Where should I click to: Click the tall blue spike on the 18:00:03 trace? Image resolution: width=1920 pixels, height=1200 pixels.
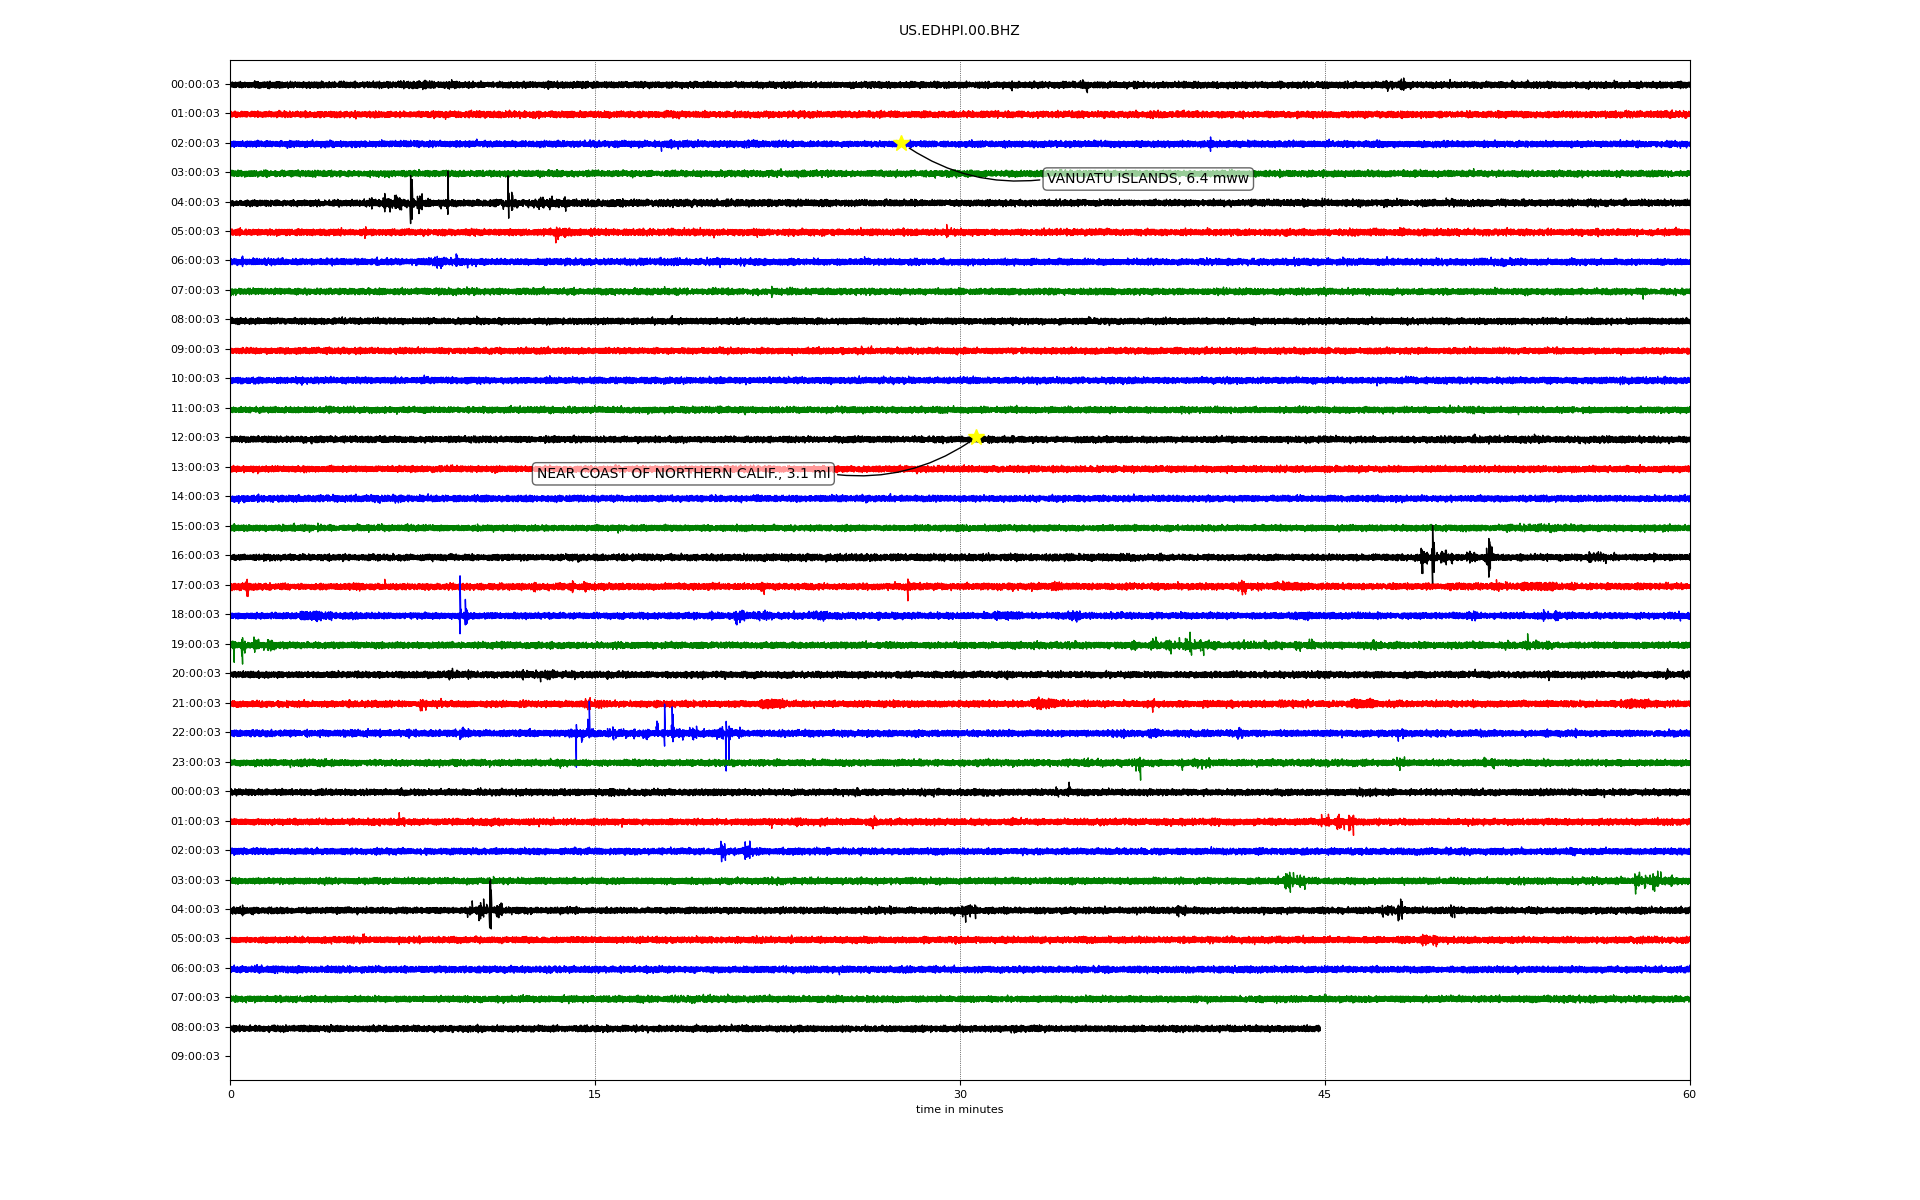click(x=460, y=606)
